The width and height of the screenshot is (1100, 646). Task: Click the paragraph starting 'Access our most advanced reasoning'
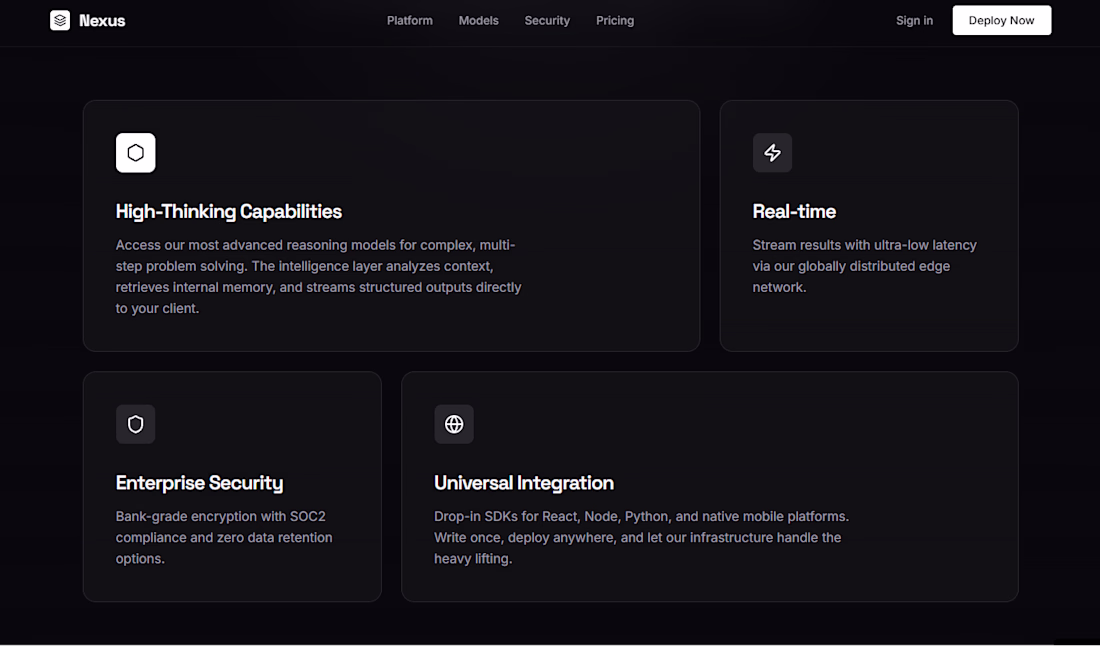pos(318,277)
